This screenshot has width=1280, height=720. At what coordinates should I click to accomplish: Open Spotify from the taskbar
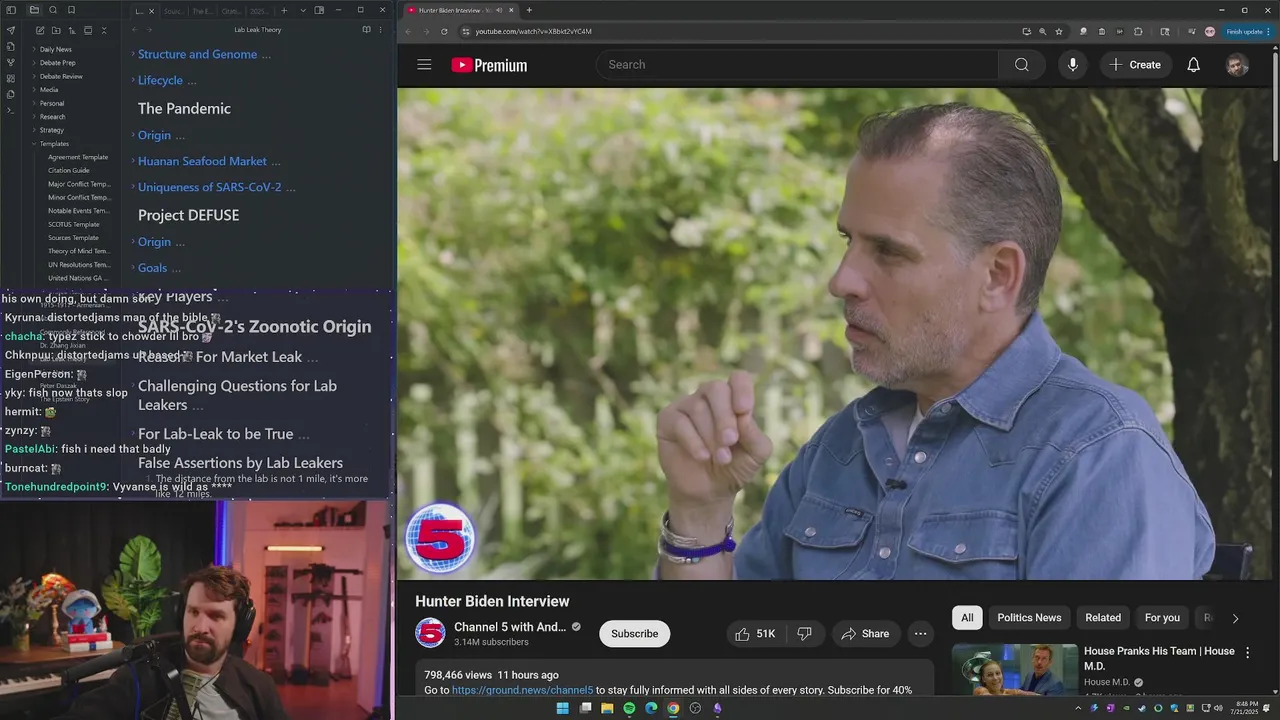click(x=629, y=708)
